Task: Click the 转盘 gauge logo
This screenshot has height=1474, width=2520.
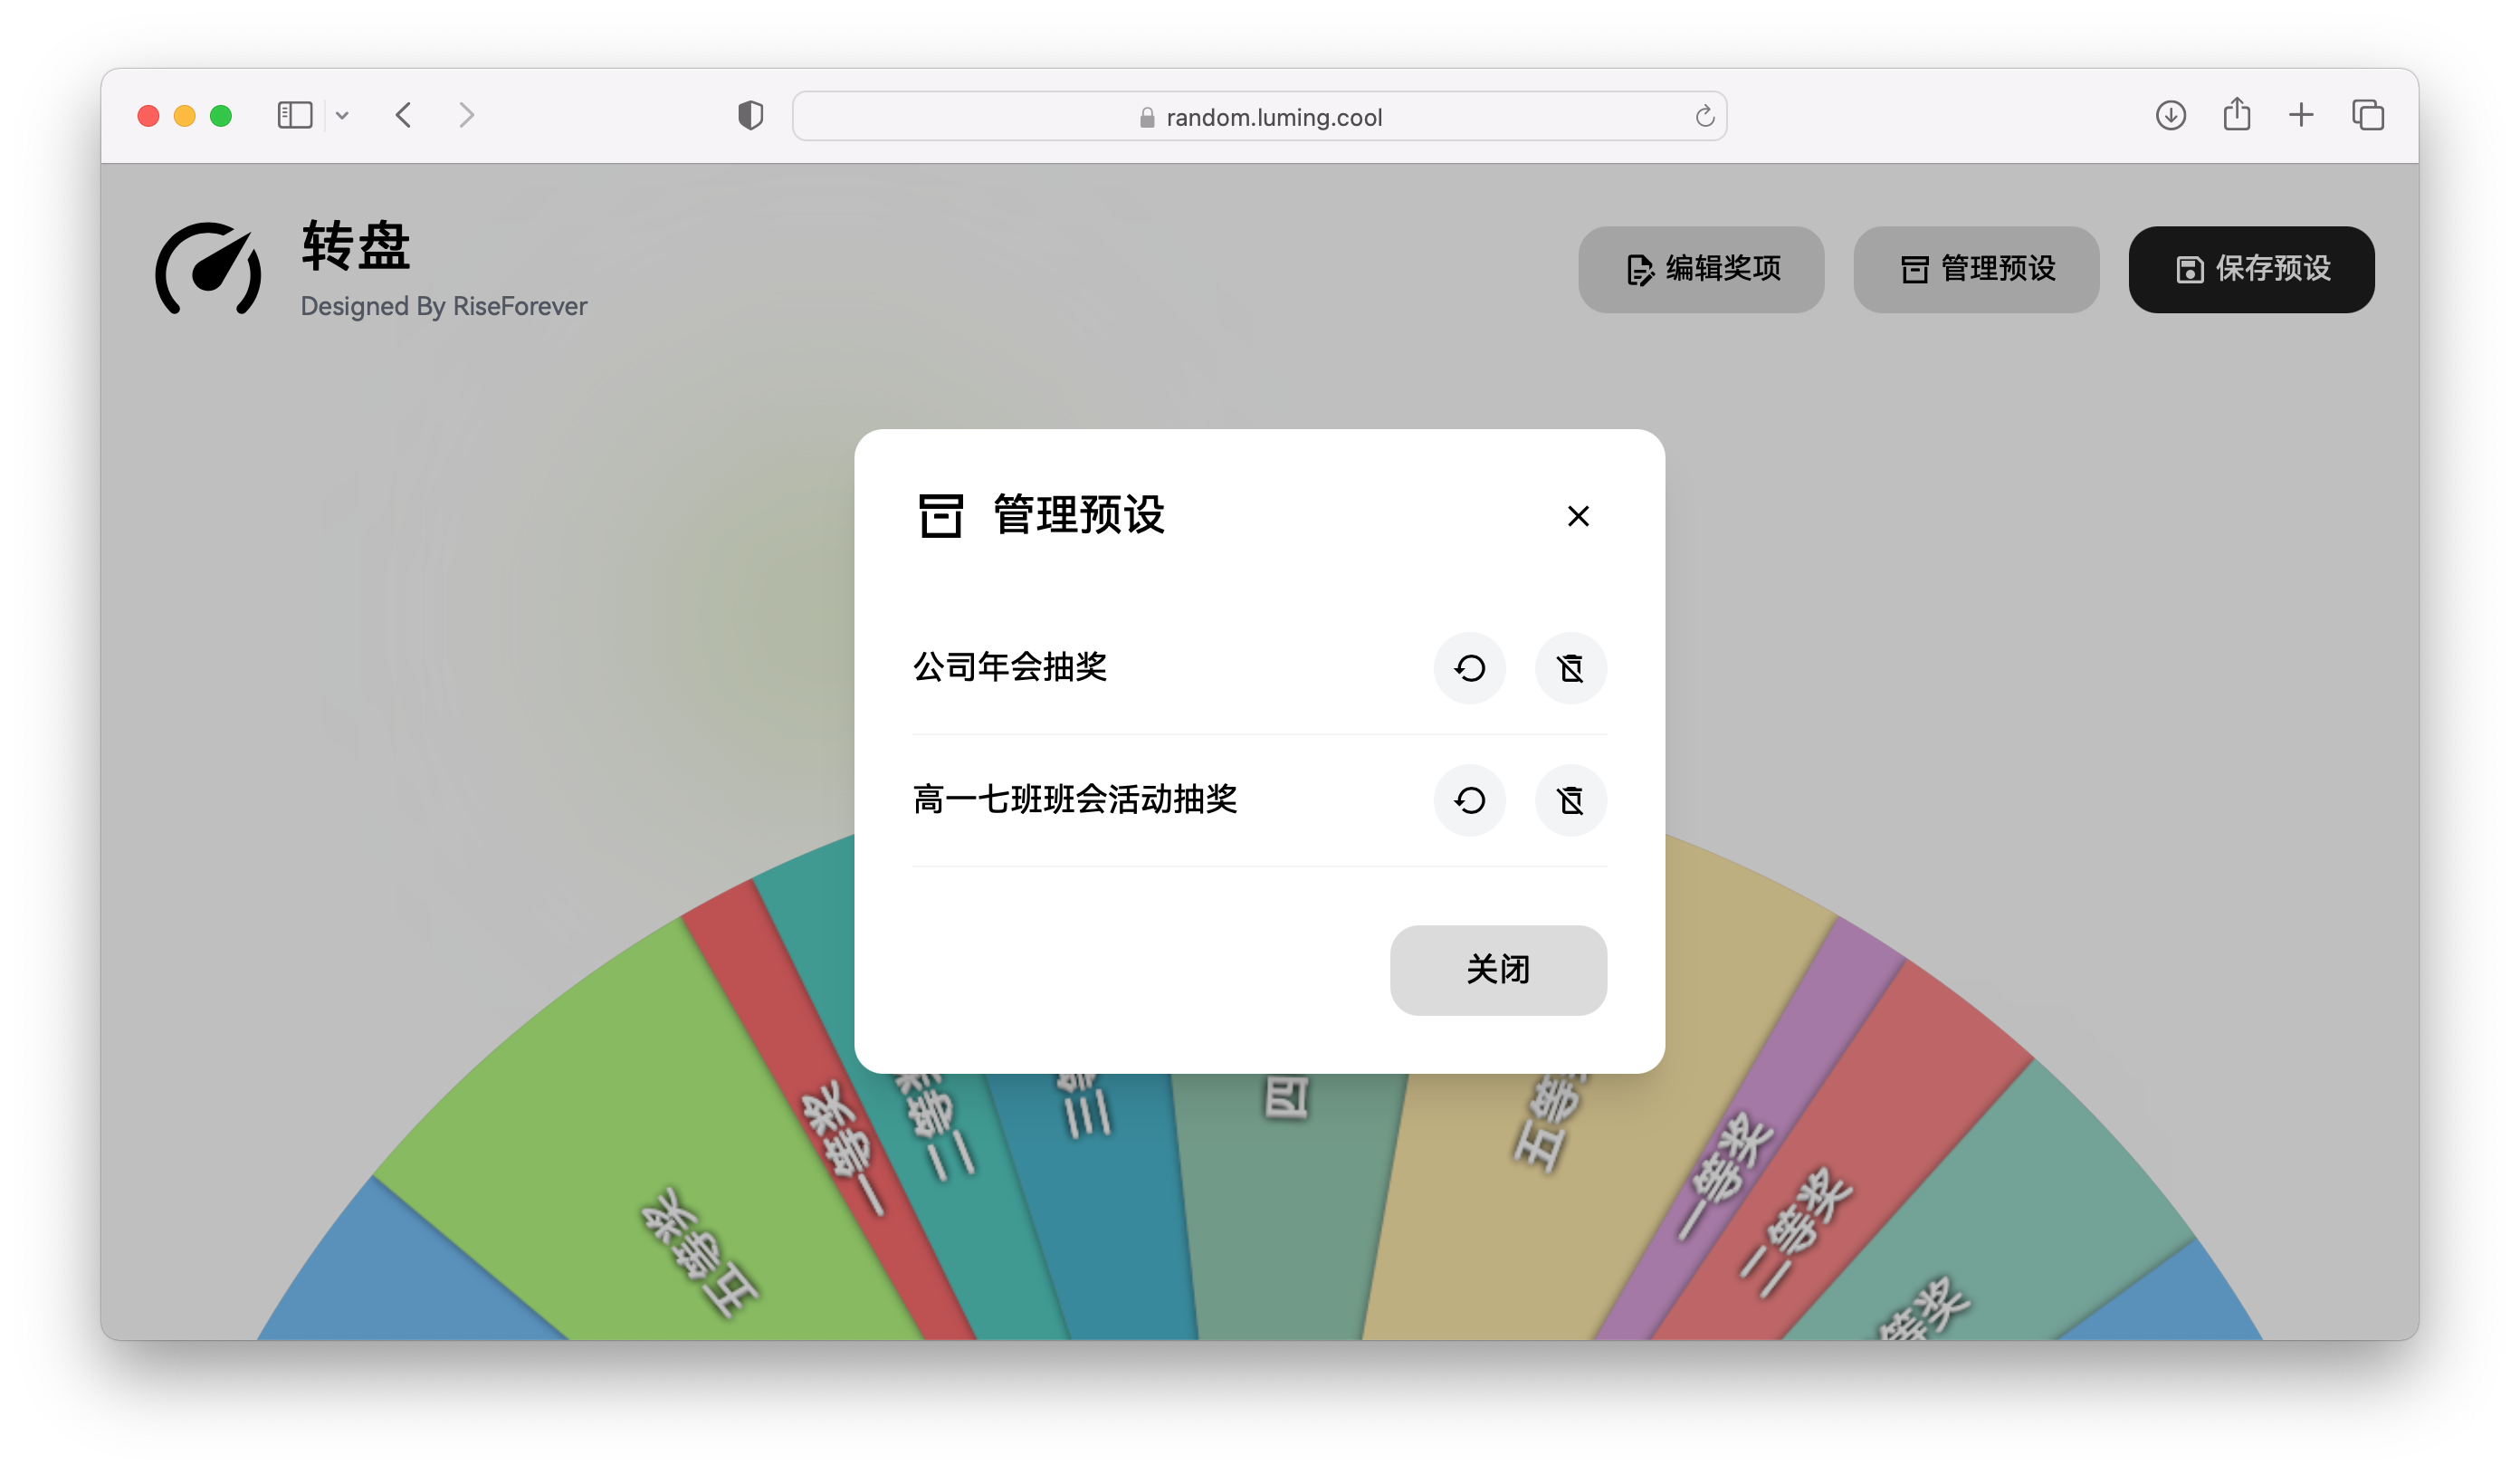Action: [x=208, y=268]
